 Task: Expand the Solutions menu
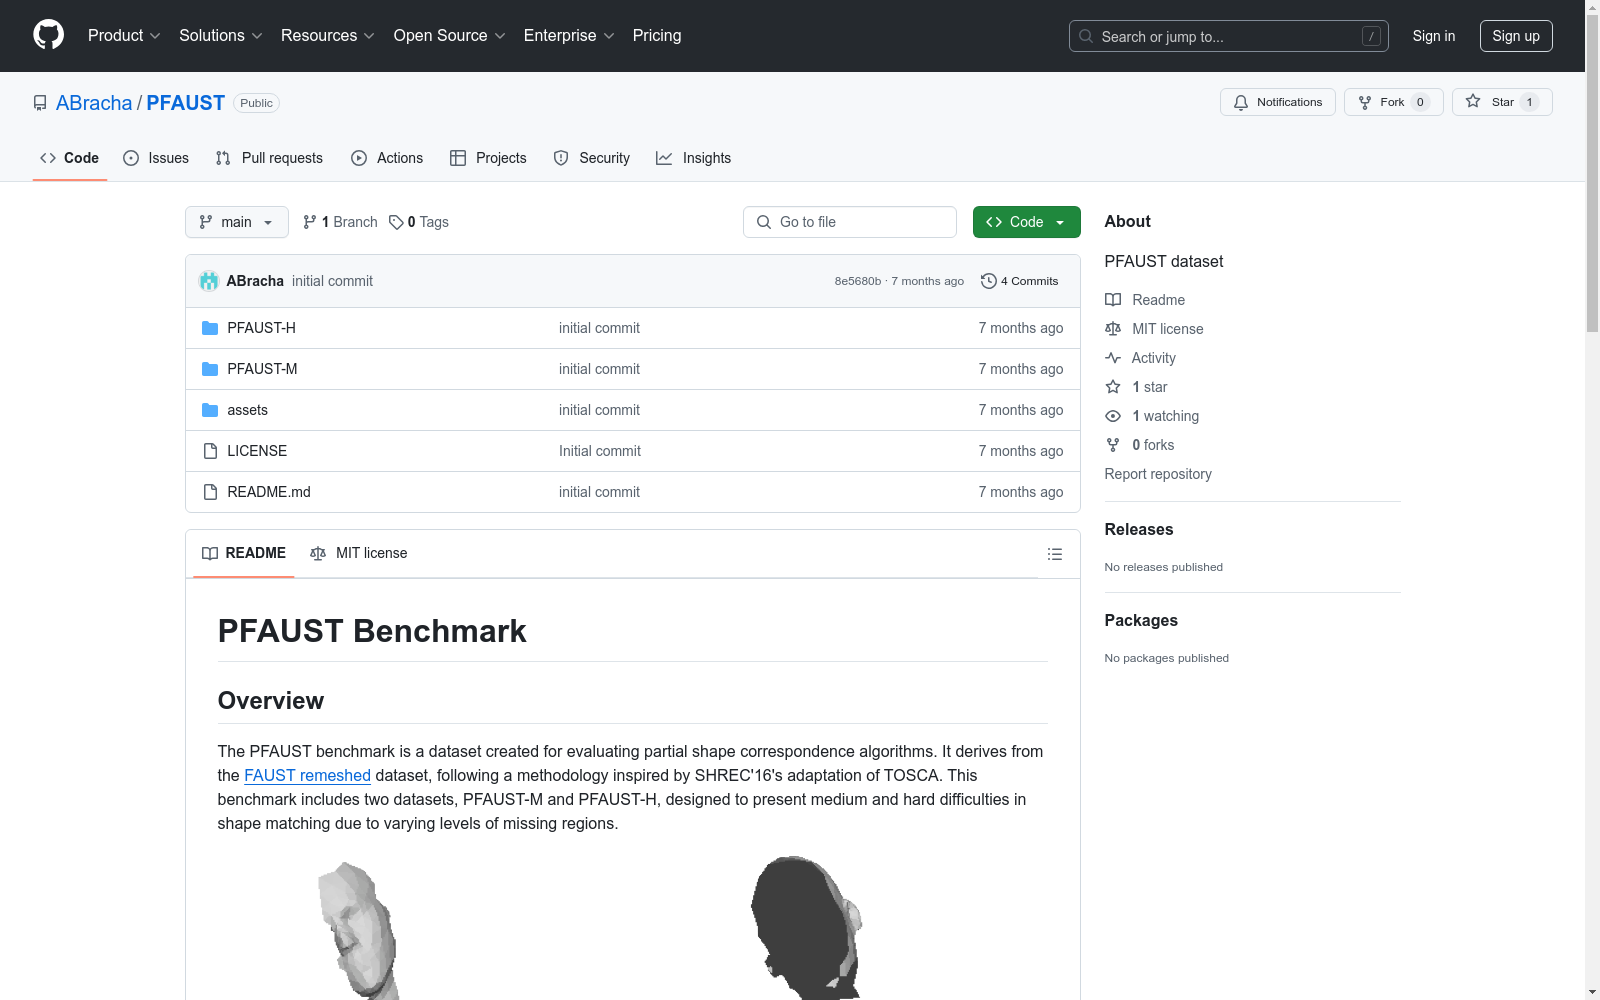click(x=221, y=36)
